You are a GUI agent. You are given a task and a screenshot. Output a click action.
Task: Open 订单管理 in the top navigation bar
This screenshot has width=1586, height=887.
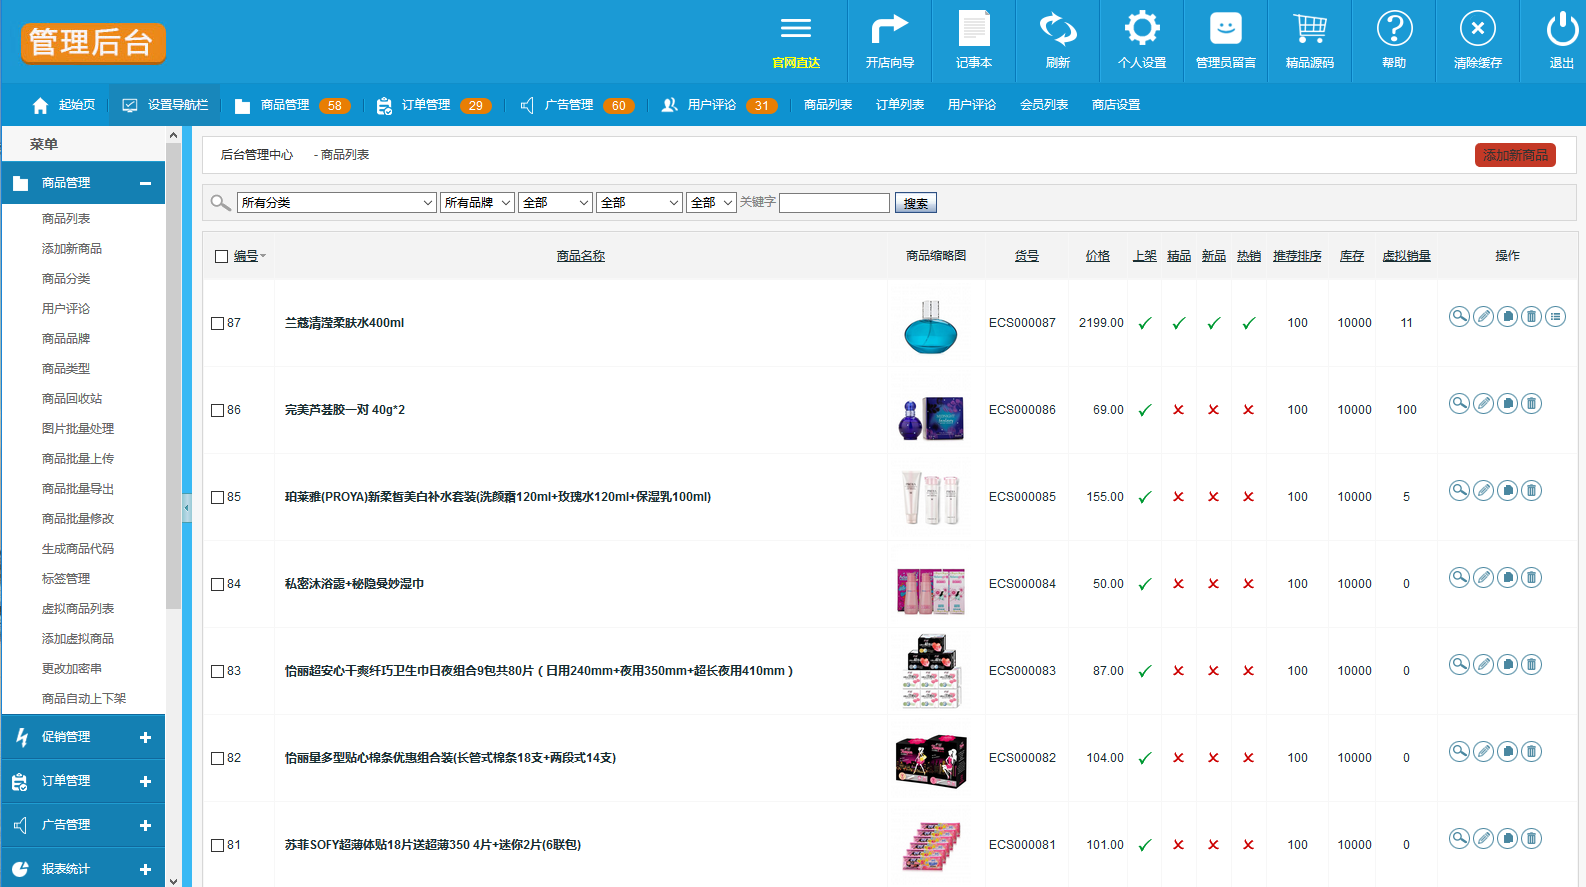(426, 105)
